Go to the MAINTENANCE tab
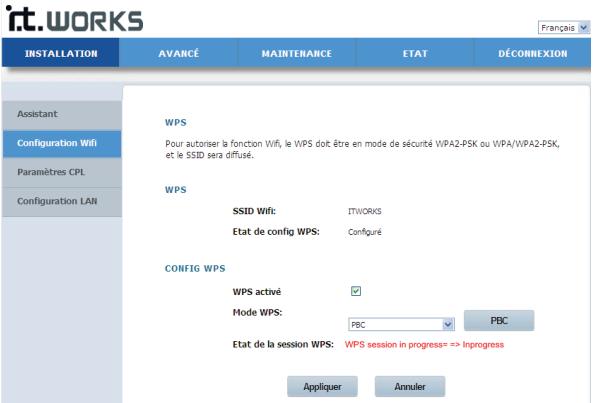593x403 pixels. 296,53
